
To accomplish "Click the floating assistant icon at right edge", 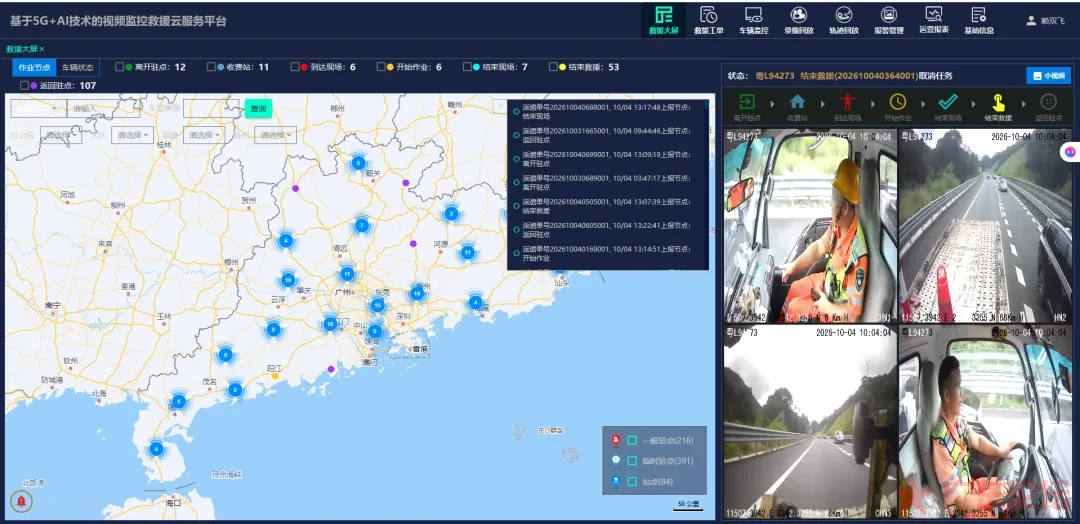I will pos(1070,151).
